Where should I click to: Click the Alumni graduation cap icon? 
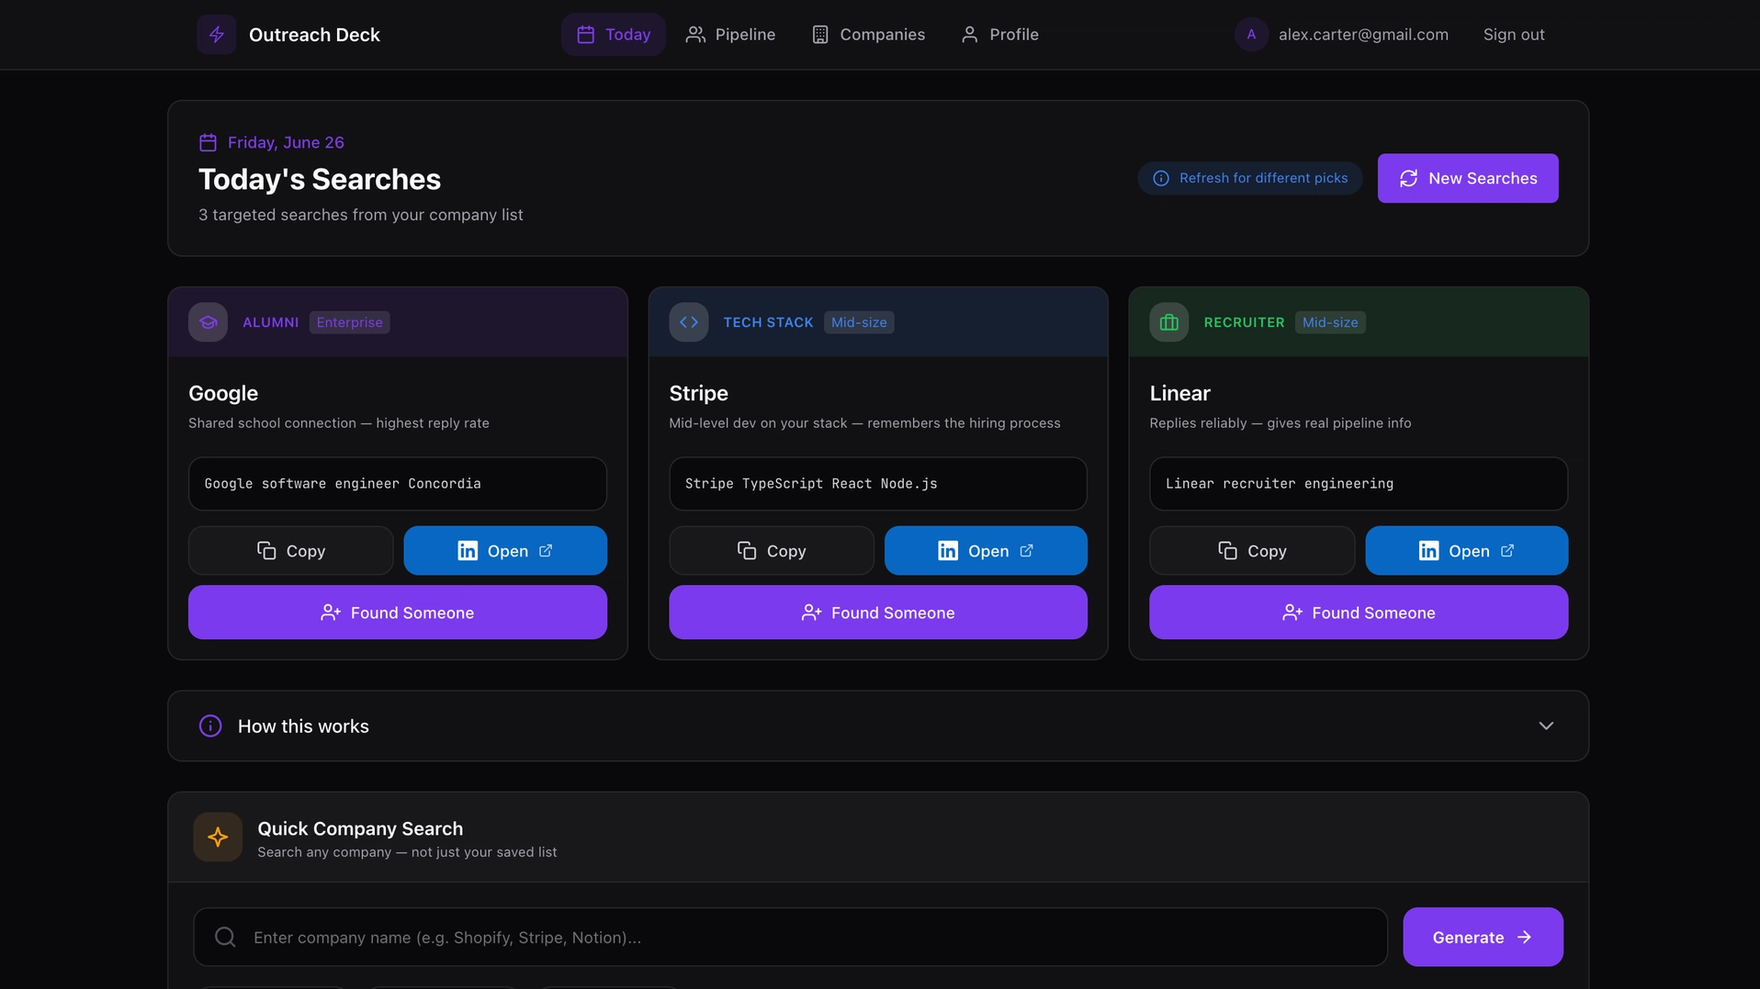tap(208, 322)
